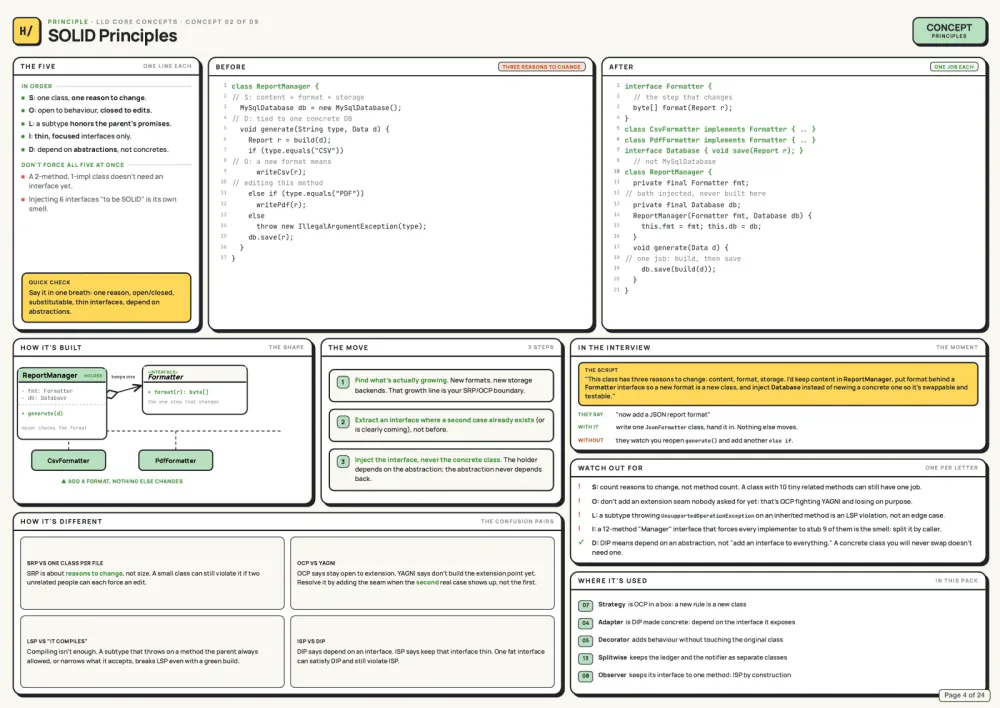Click the yellow THE SCRIPT callout

tap(777, 383)
